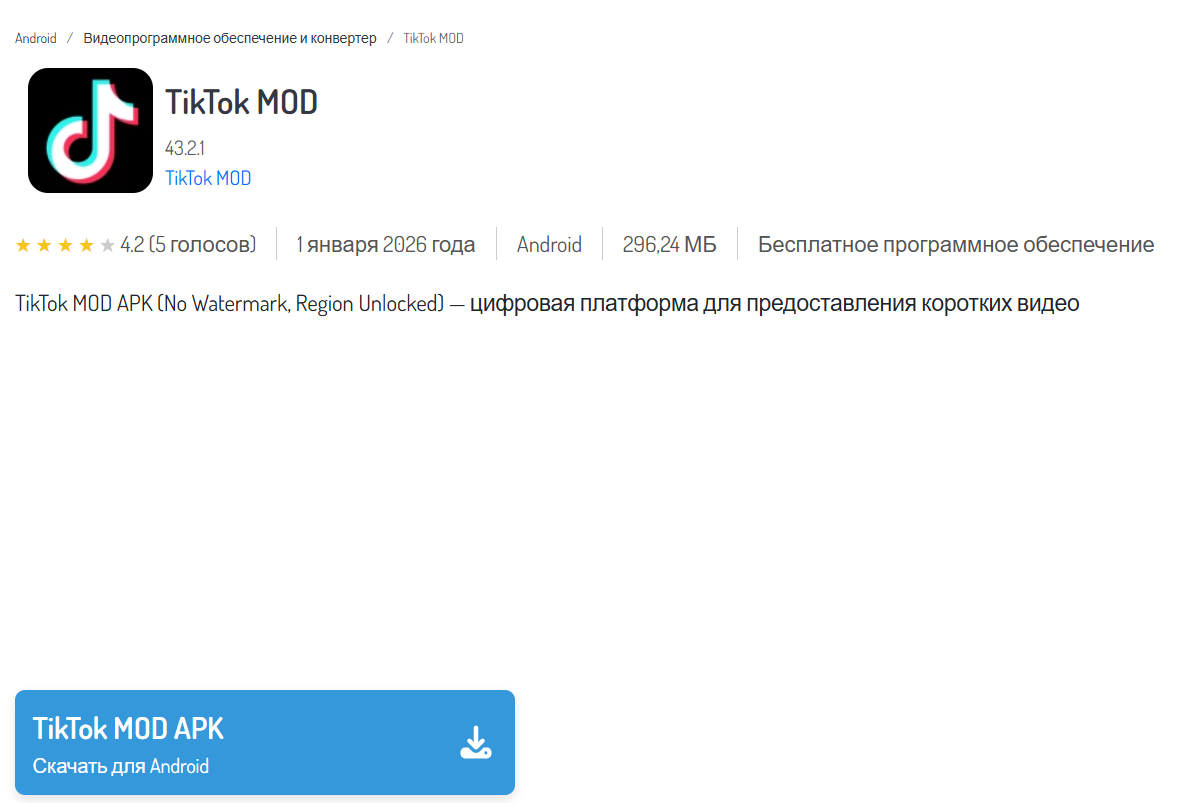Select the first yellow rating star
This screenshot has height=803, width=1196.
23,245
